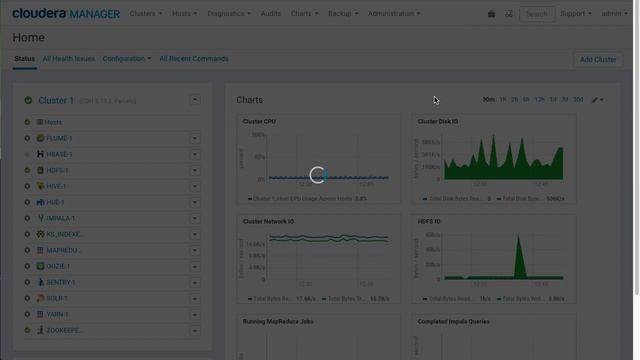The height and width of the screenshot is (360, 640).
Task: Switch to the All Recent Commands tab
Action: click(194, 59)
